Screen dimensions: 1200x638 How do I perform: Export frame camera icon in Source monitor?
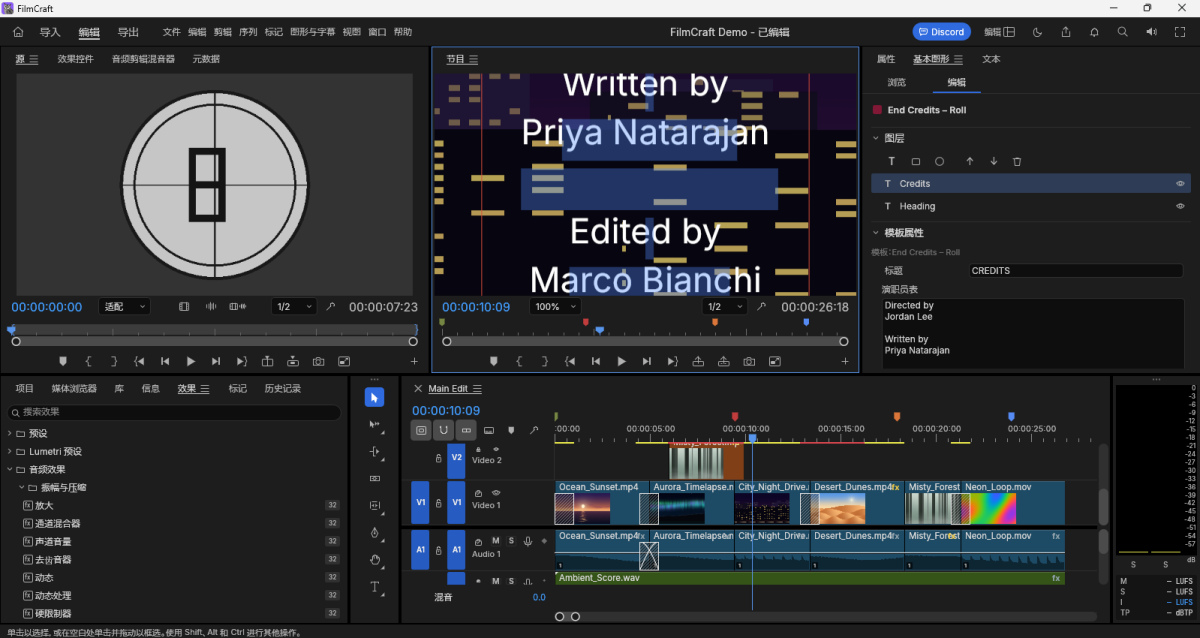click(318, 361)
